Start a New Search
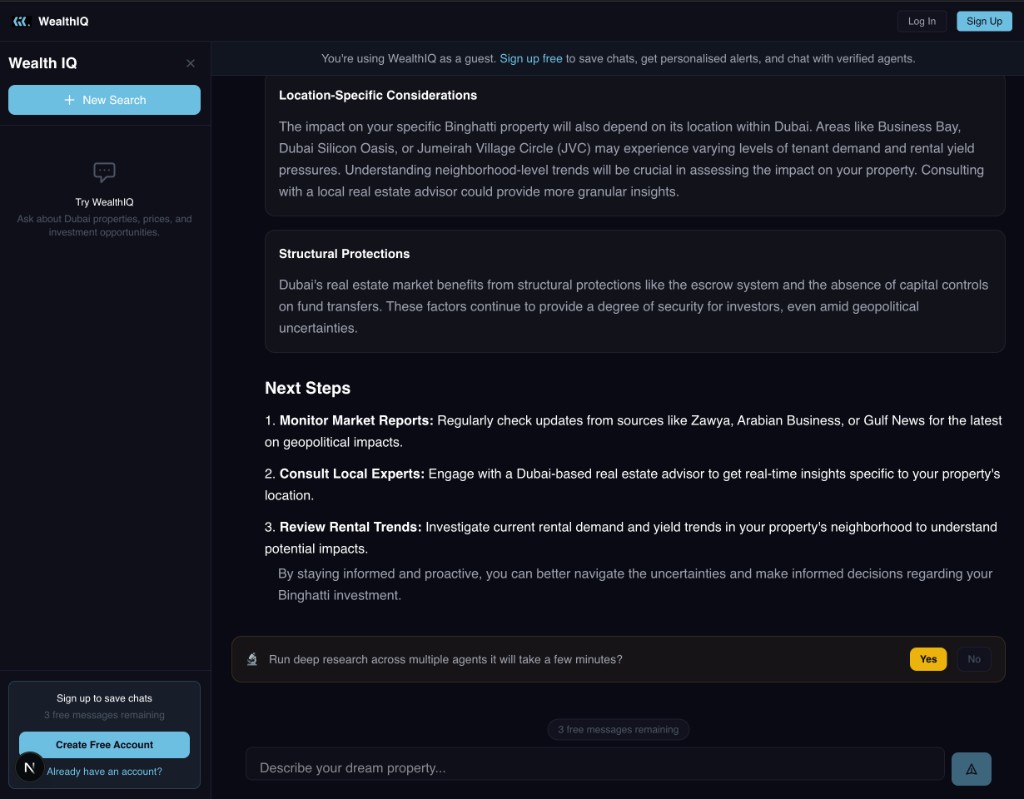The height and width of the screenshot is (799, 1024). pyautogui.click(x=104, y=100)
